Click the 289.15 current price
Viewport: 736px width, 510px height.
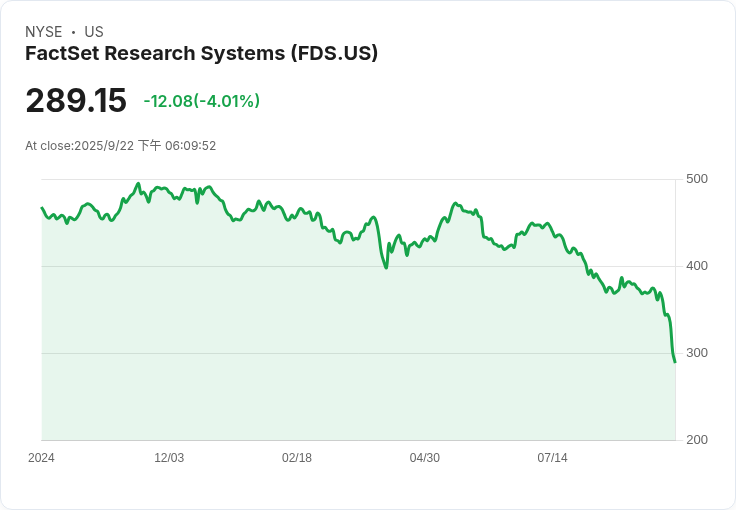tap(76, 100)
